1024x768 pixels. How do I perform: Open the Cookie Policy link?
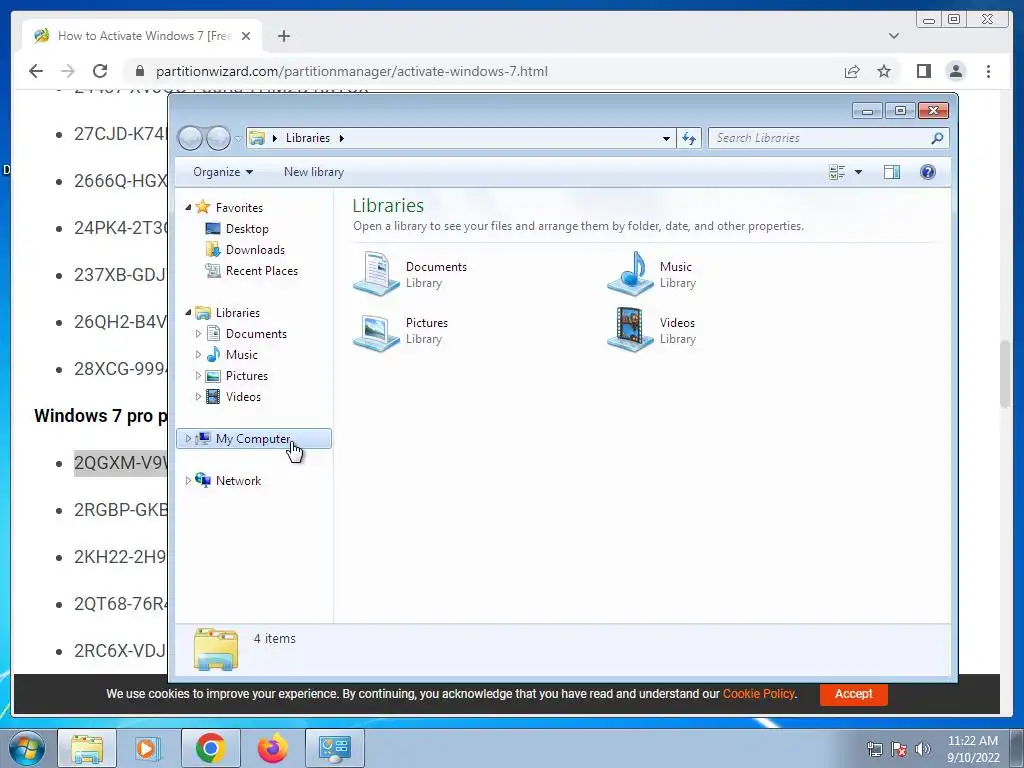pyautogui.click(x=758, y=694)
